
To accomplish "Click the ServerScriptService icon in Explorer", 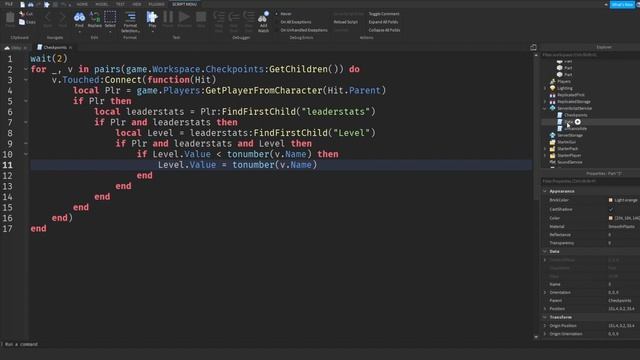I will point(552,108).
